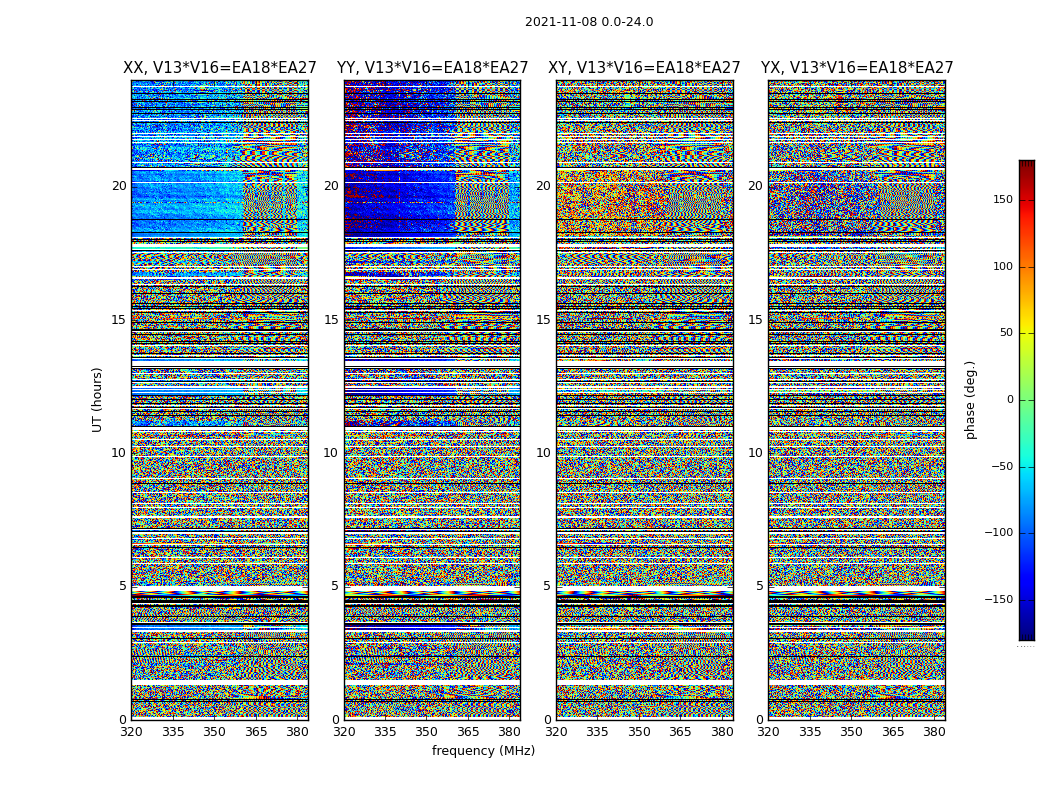
Task: Click inside the YX phase waterfall plot
Action: click(x=857, y=400)
